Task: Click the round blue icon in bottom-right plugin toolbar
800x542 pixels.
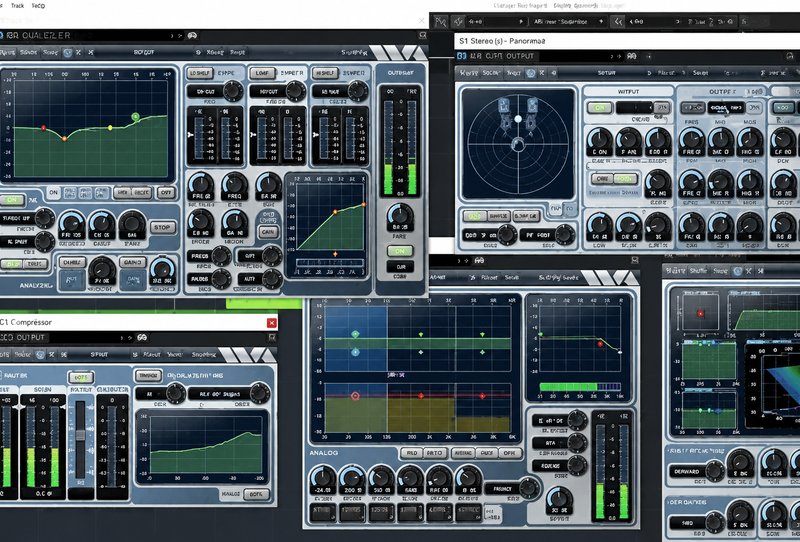Action: tap(737, 271)
